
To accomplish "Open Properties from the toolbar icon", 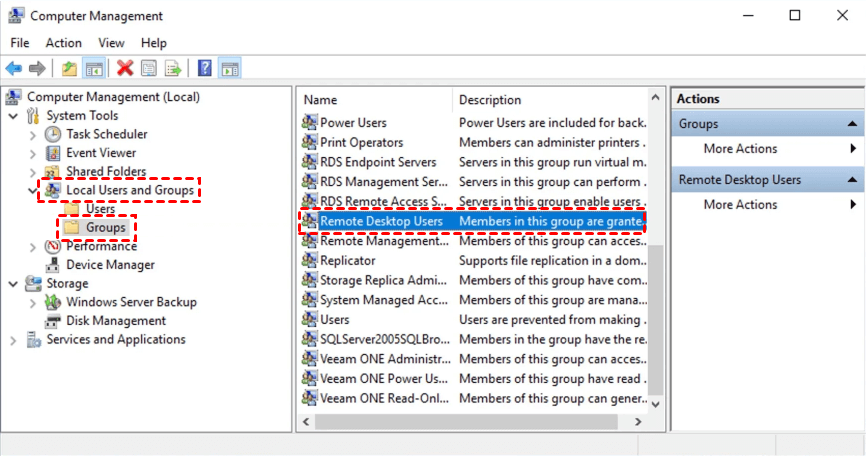I will [x=149, y=68].
